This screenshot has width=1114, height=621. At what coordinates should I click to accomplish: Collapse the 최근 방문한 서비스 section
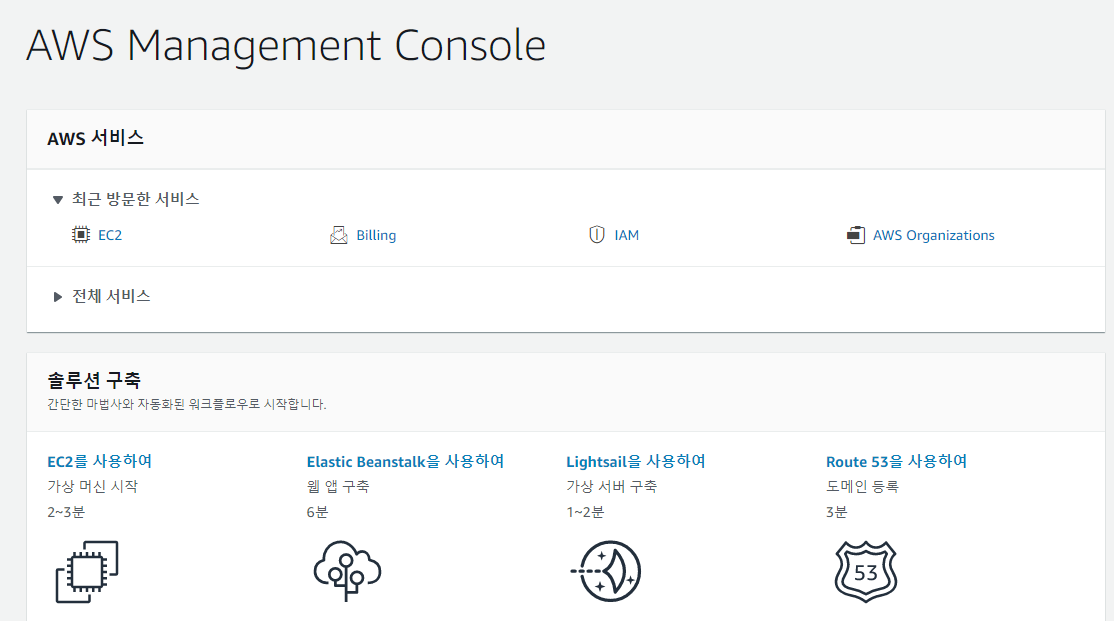58,200
